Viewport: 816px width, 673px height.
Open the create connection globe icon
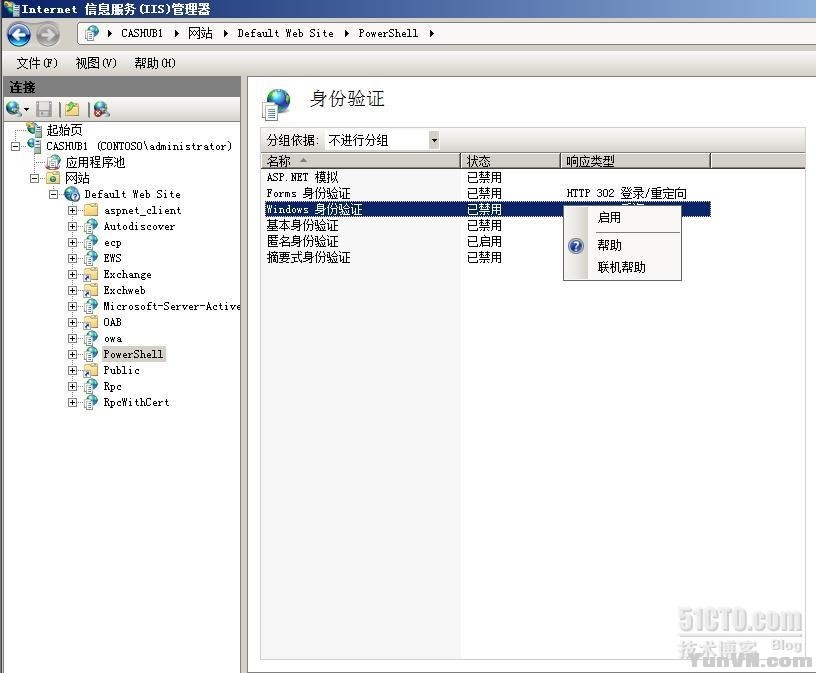pyautogui.click(x=14, y=109)
